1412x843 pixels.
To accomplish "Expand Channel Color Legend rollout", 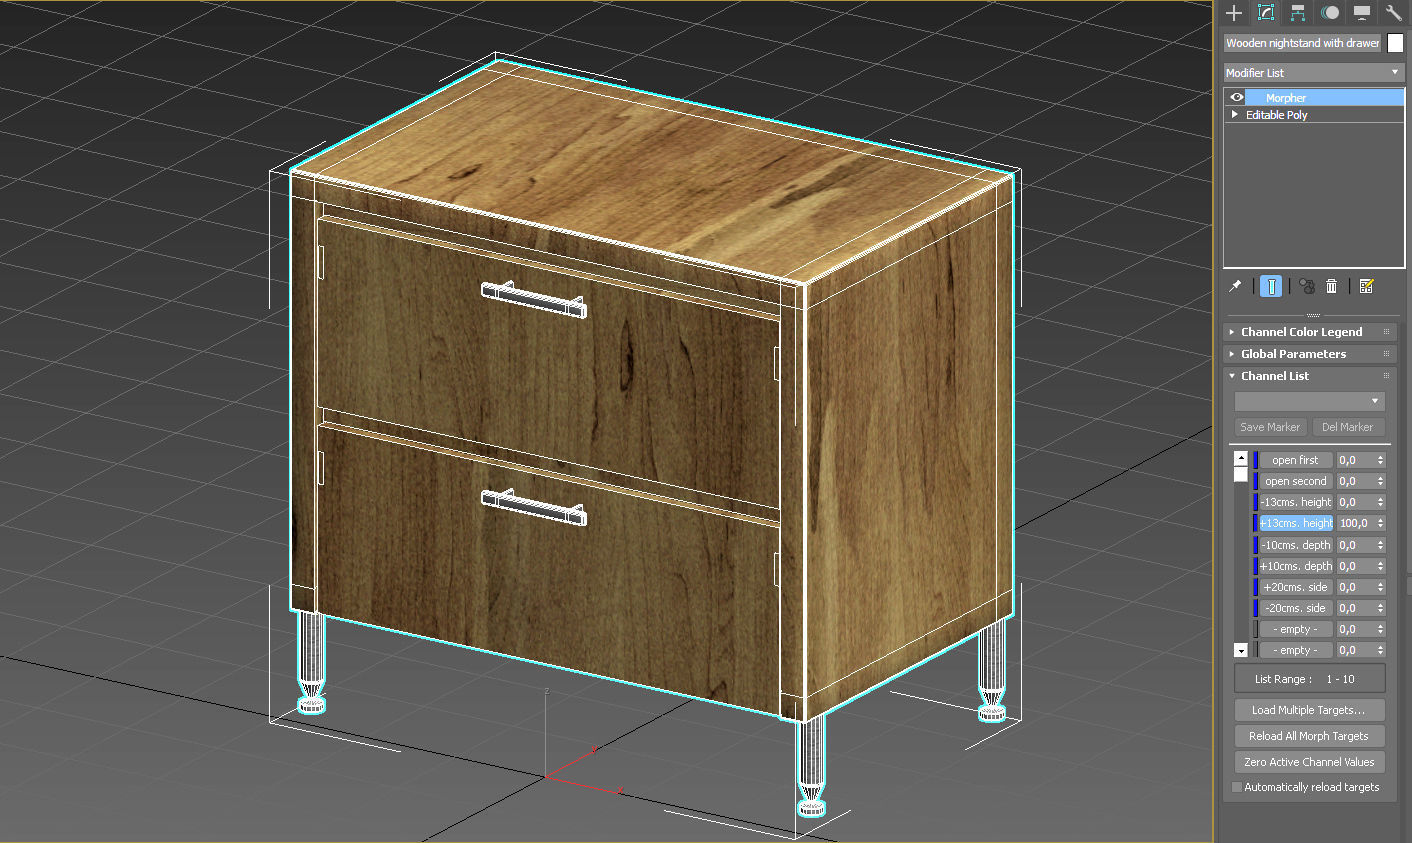I will 1310,332.
